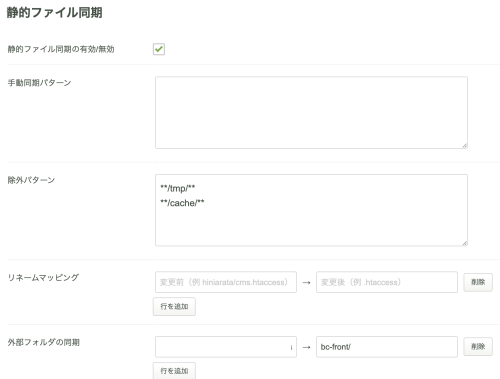
Task: Click the resize grip of 除外パターン box
Action: coord(465,243)
